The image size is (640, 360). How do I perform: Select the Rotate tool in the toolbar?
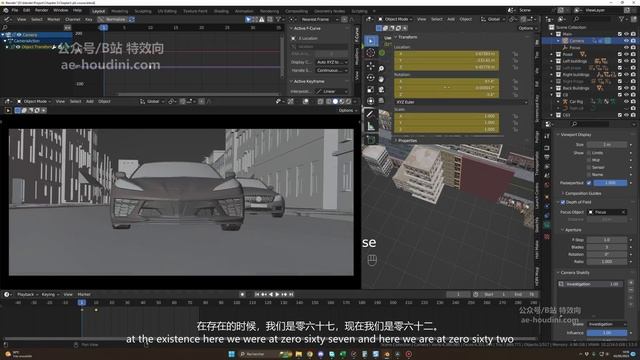[371, 78]
